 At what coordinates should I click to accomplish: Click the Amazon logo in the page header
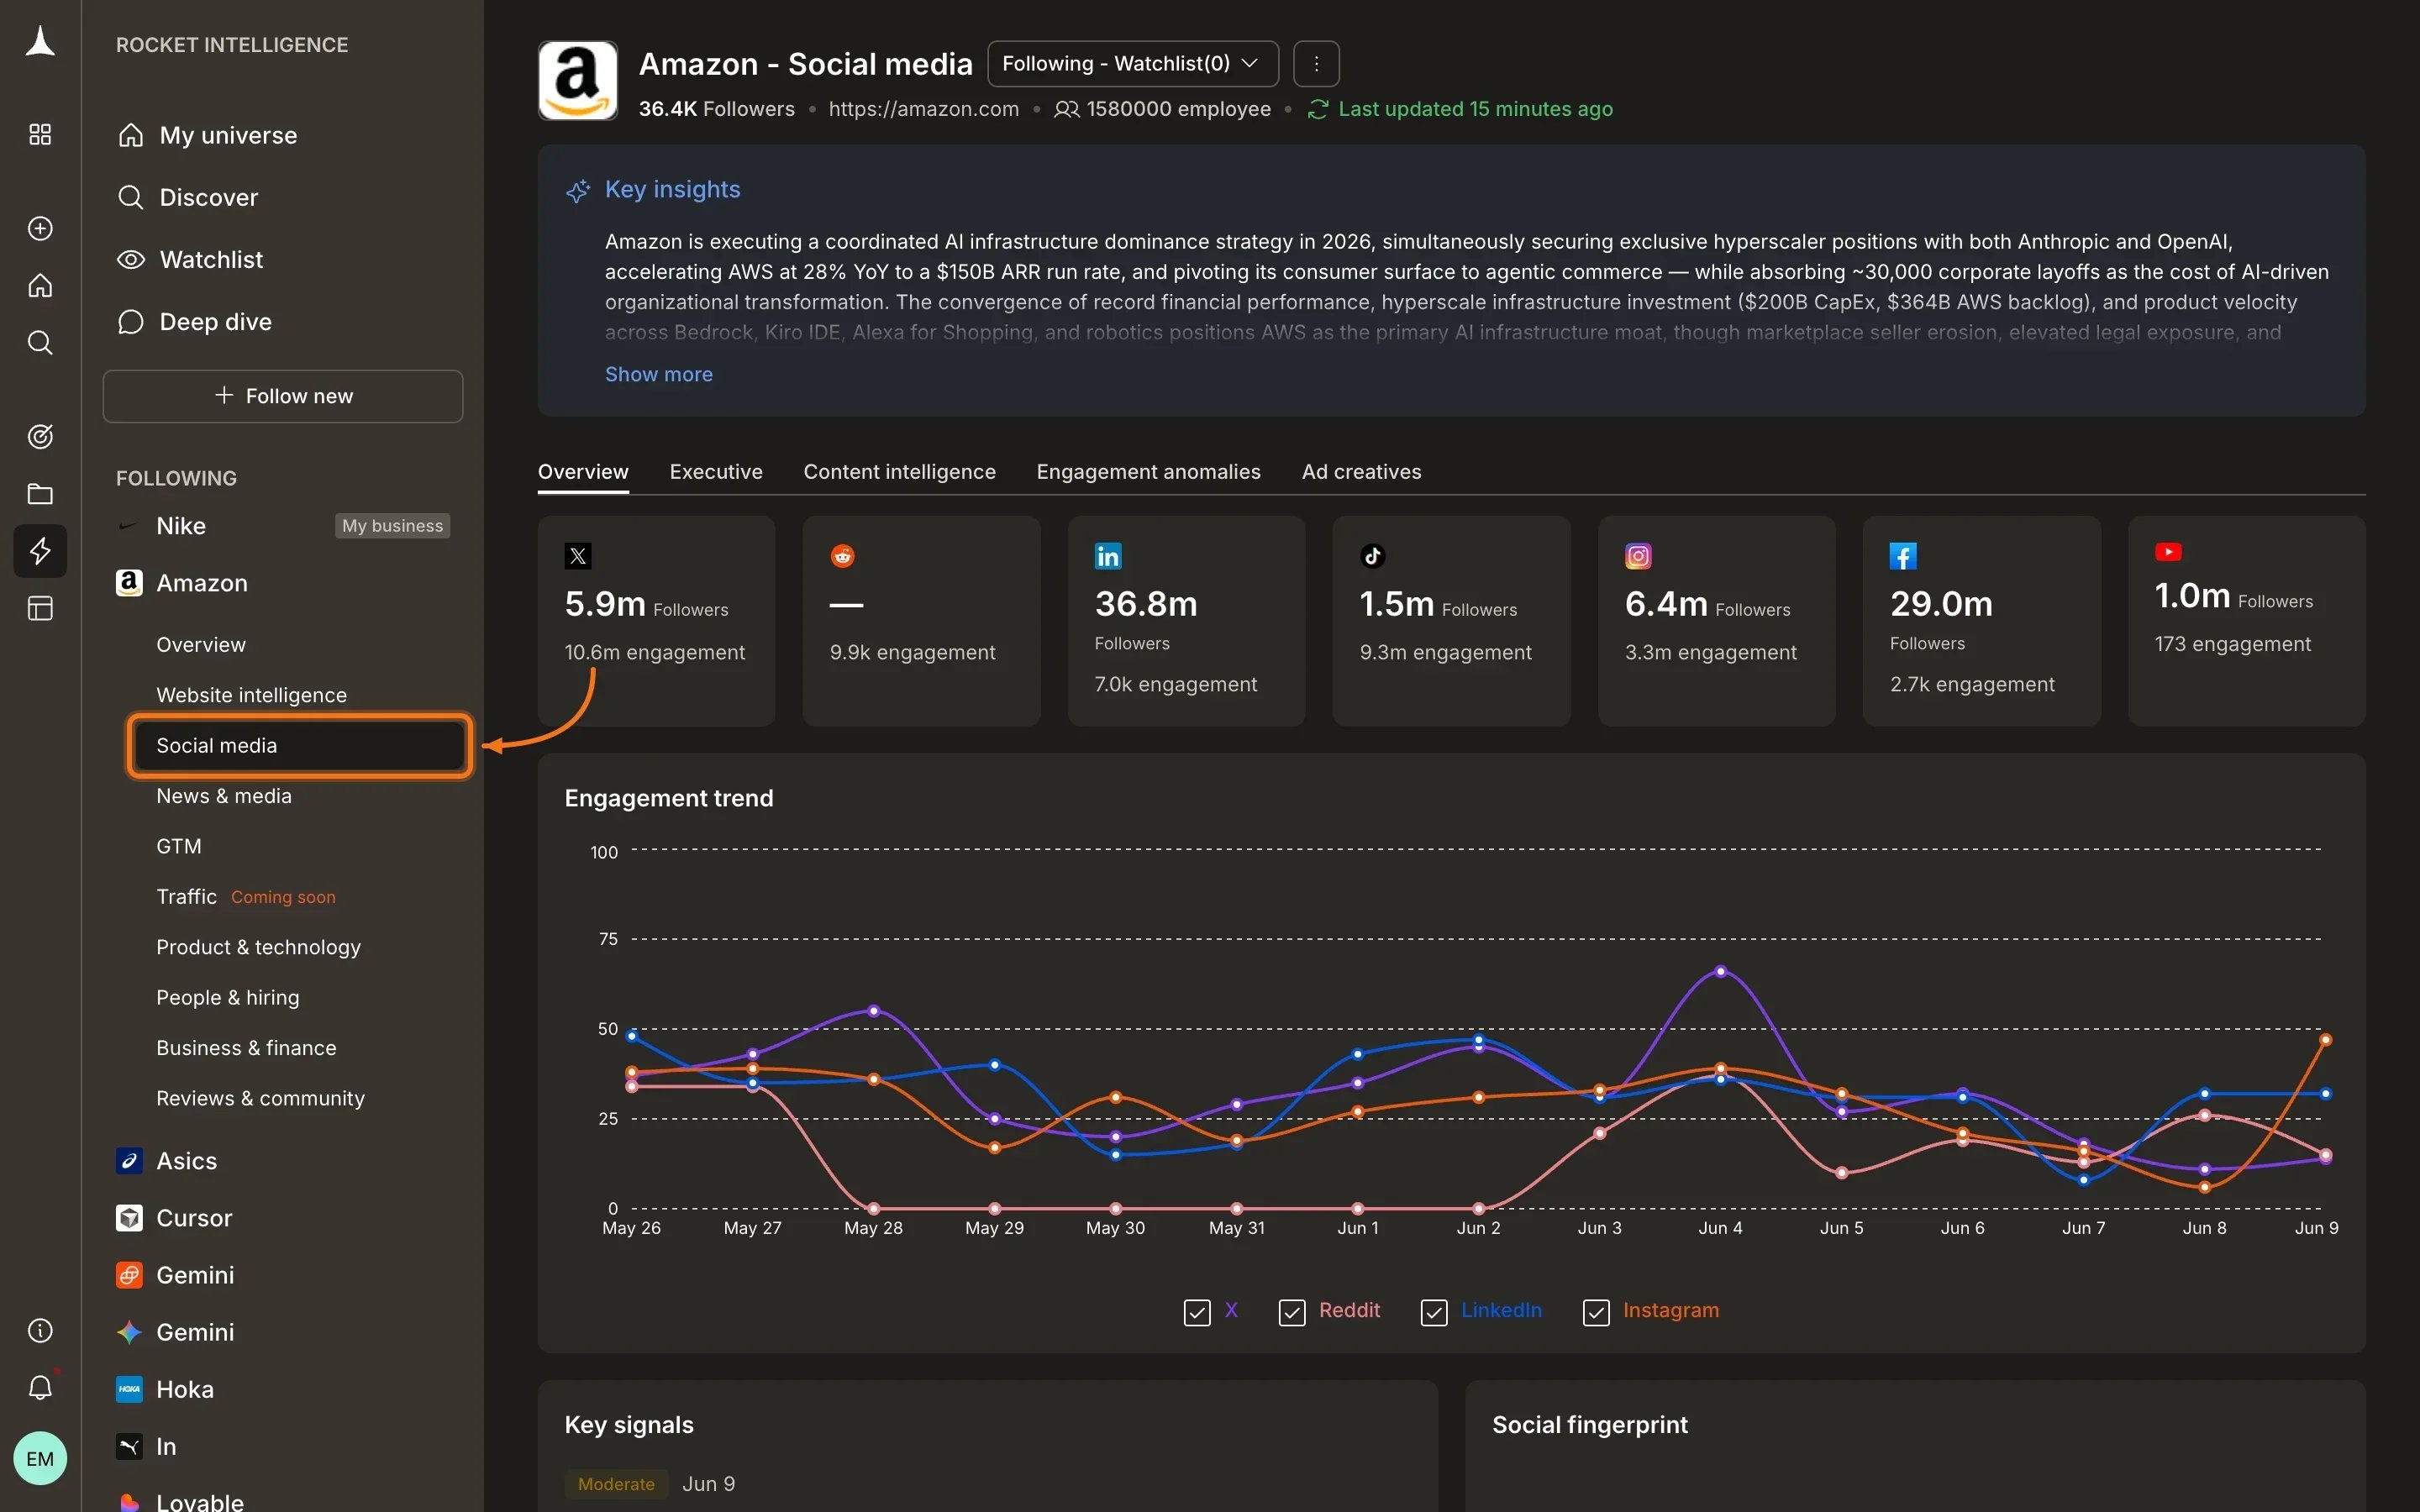click(578, 81)
